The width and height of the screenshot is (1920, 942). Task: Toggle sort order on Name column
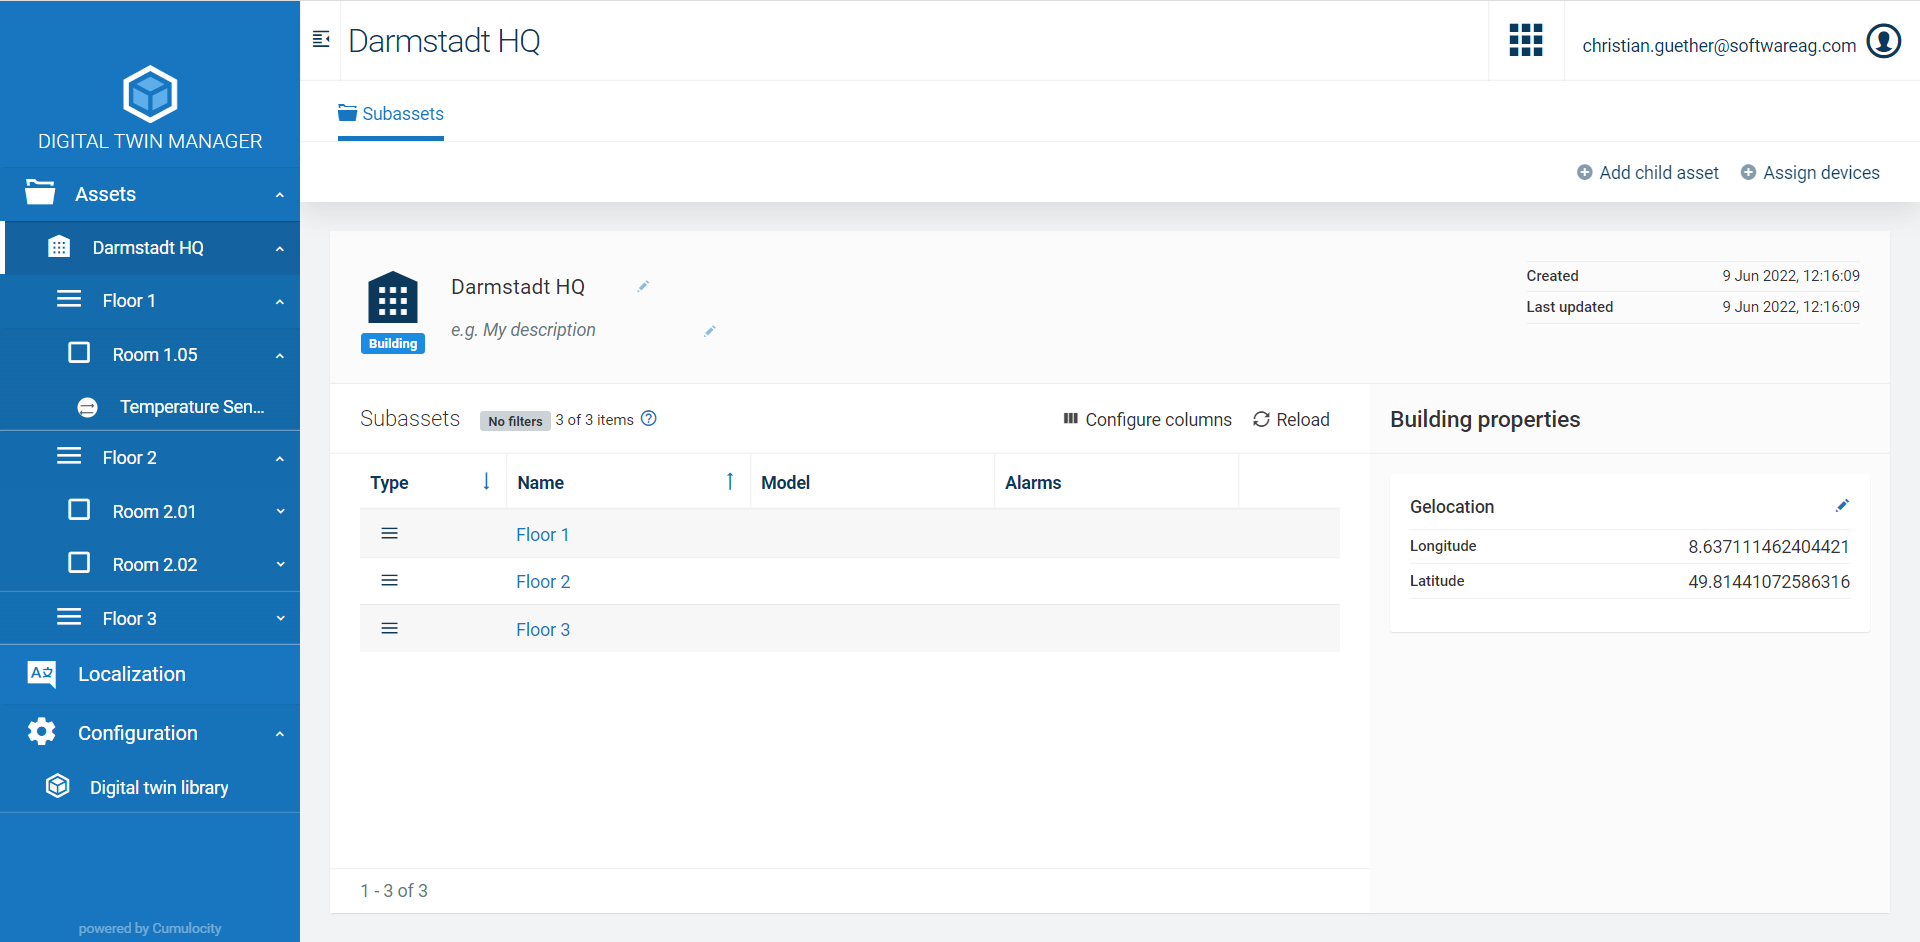tap(730, 482)
